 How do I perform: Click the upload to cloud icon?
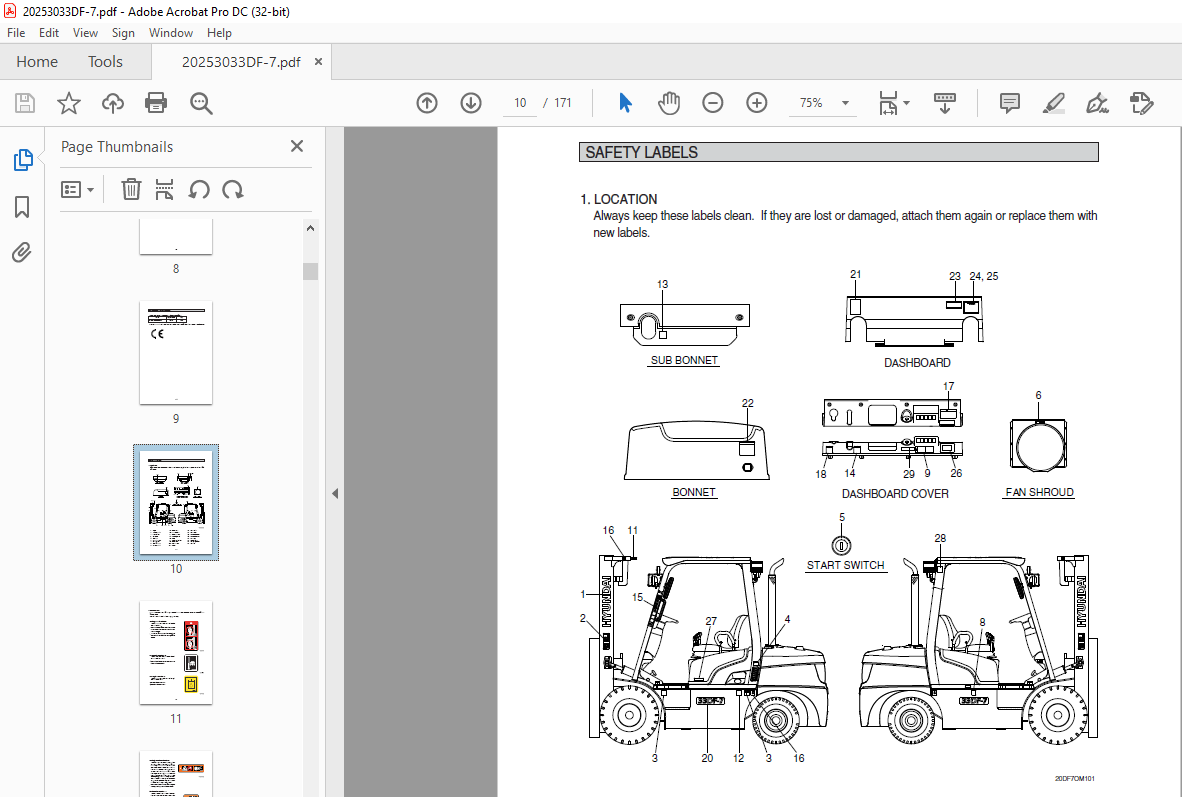112,103
